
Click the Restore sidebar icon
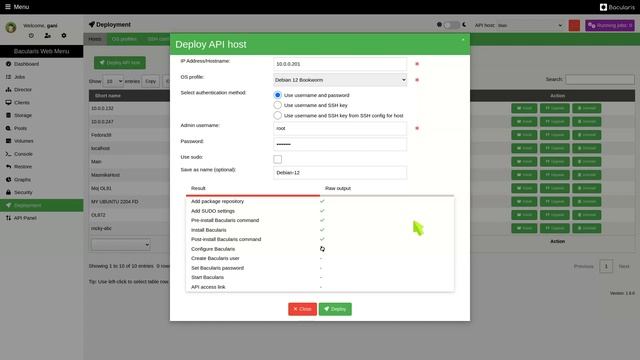8,167
